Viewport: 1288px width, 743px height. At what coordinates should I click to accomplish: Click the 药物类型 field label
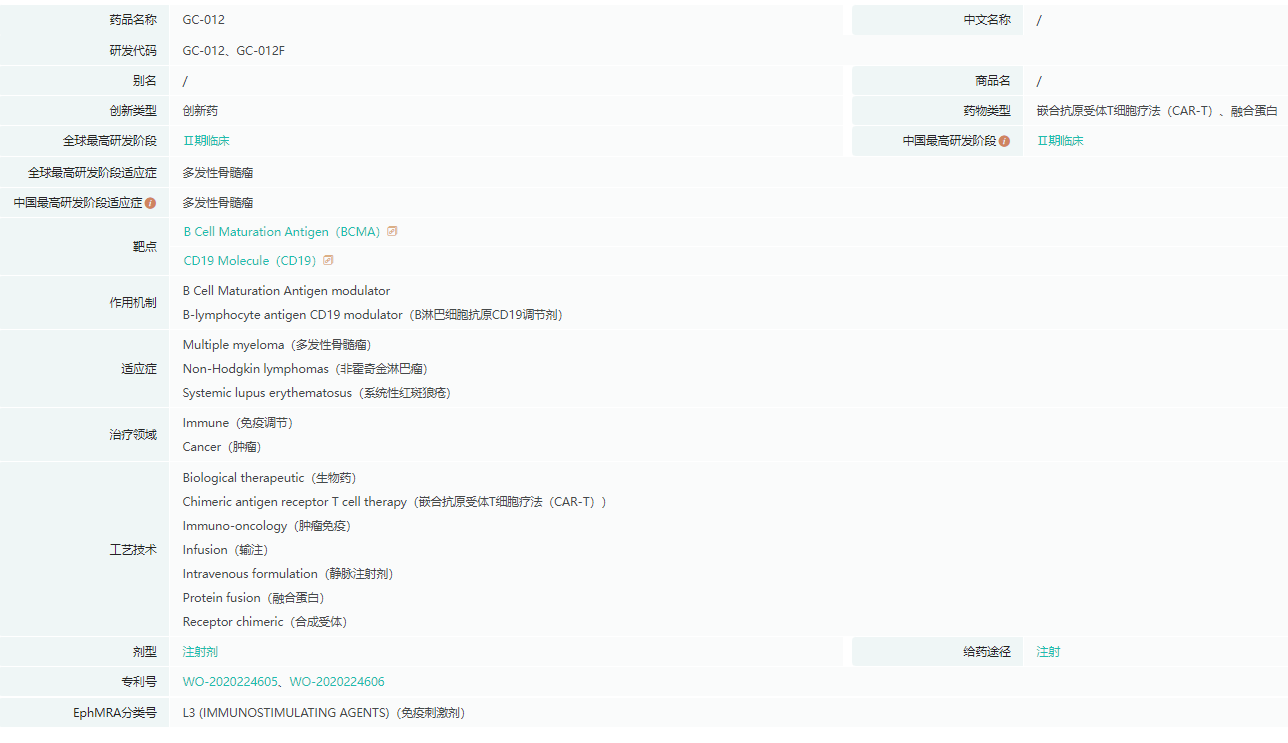(987, 111)
